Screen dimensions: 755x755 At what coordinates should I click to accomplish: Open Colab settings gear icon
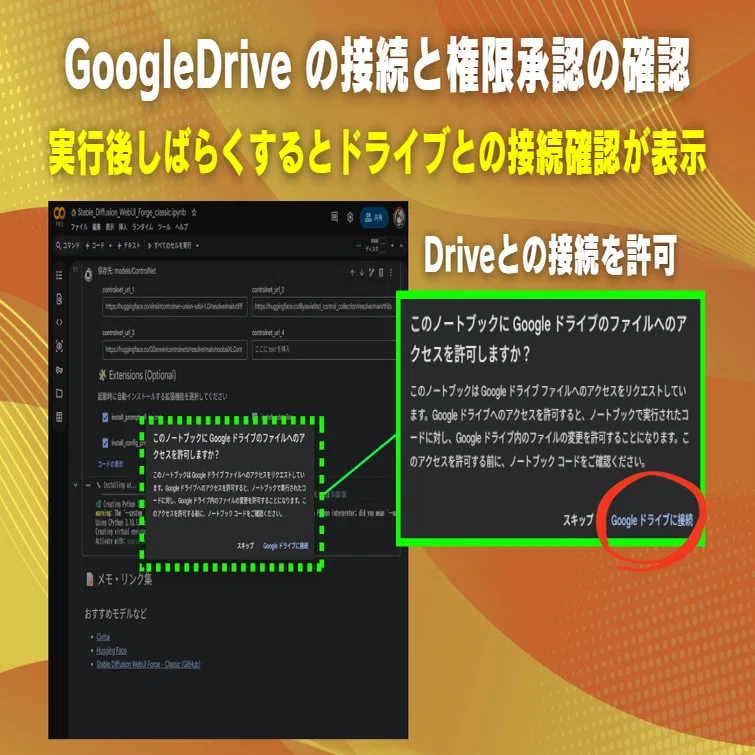tap(350, 217)
